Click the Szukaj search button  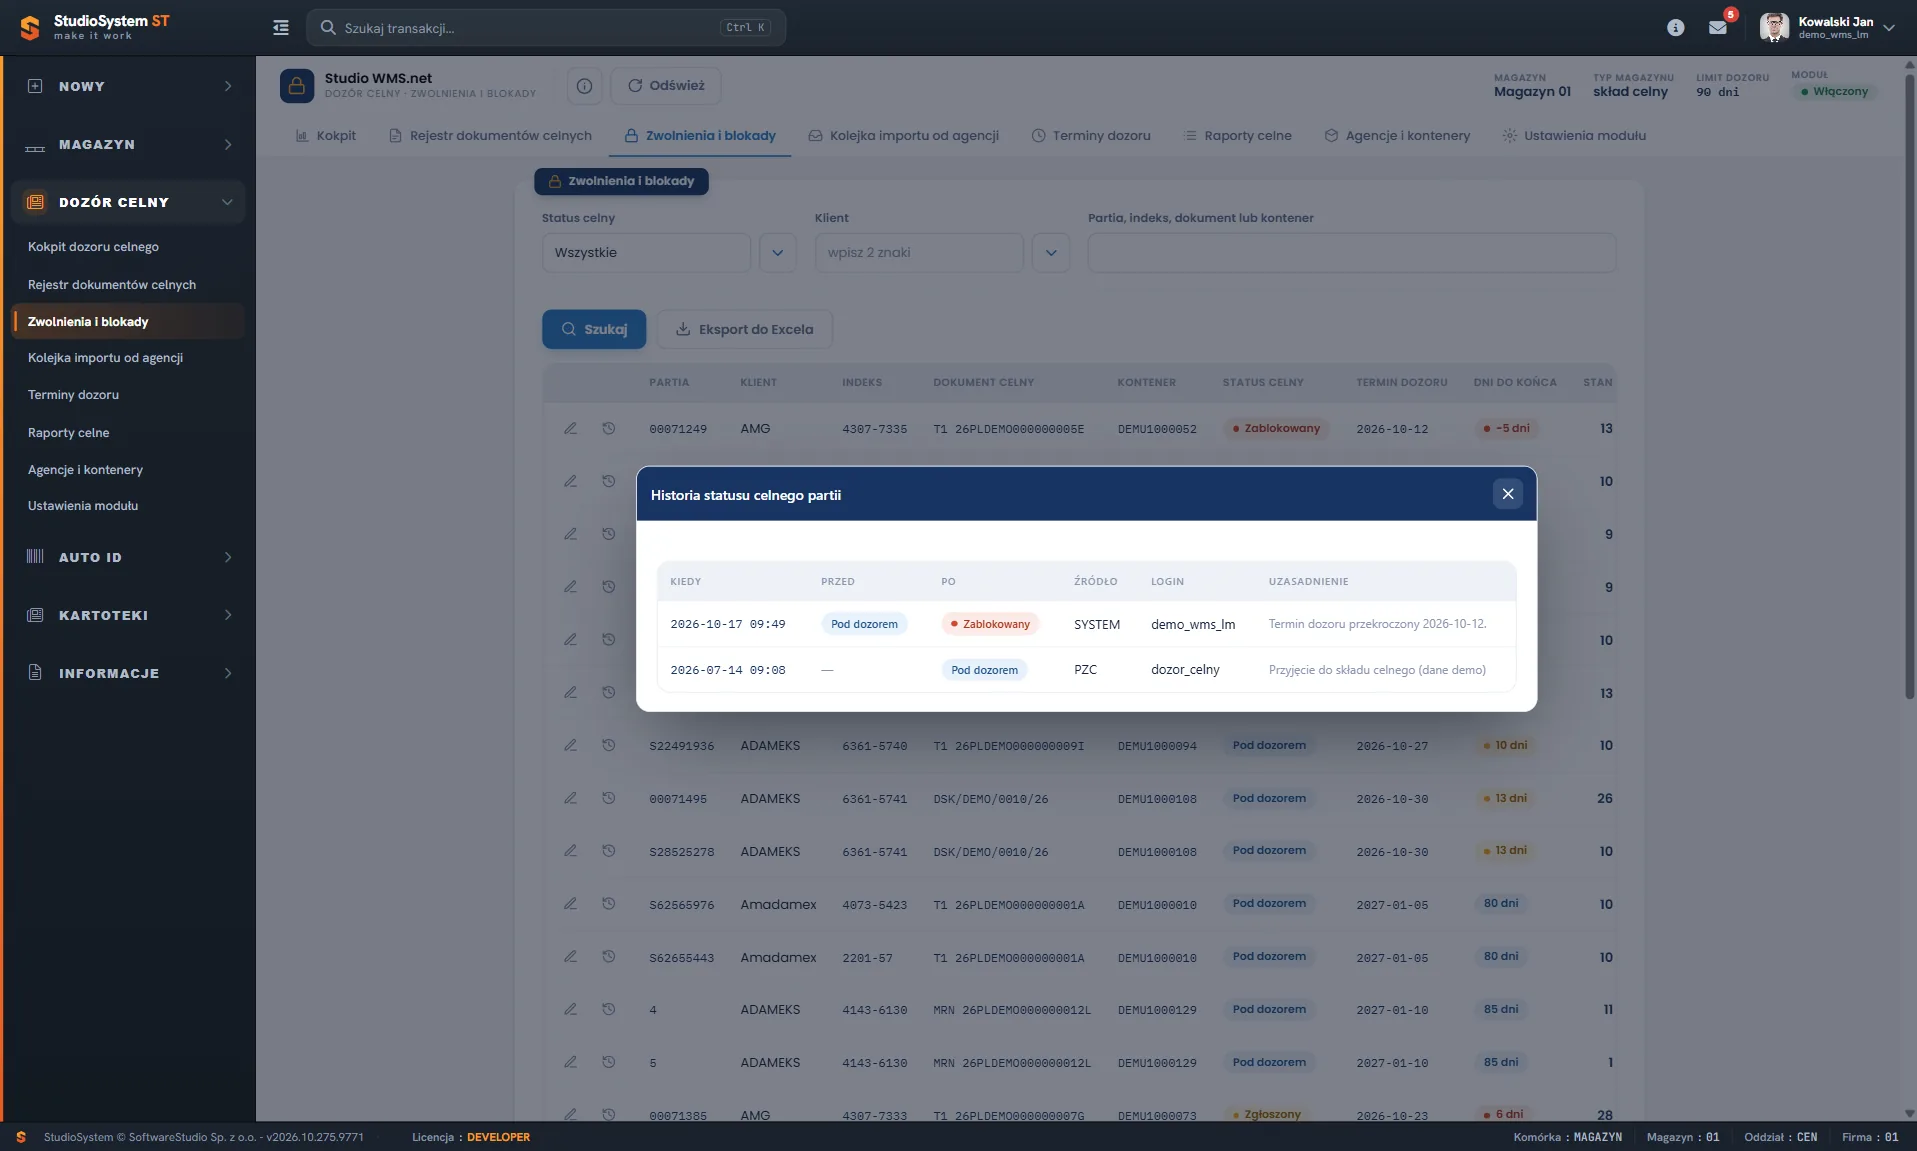click(594, 329)
